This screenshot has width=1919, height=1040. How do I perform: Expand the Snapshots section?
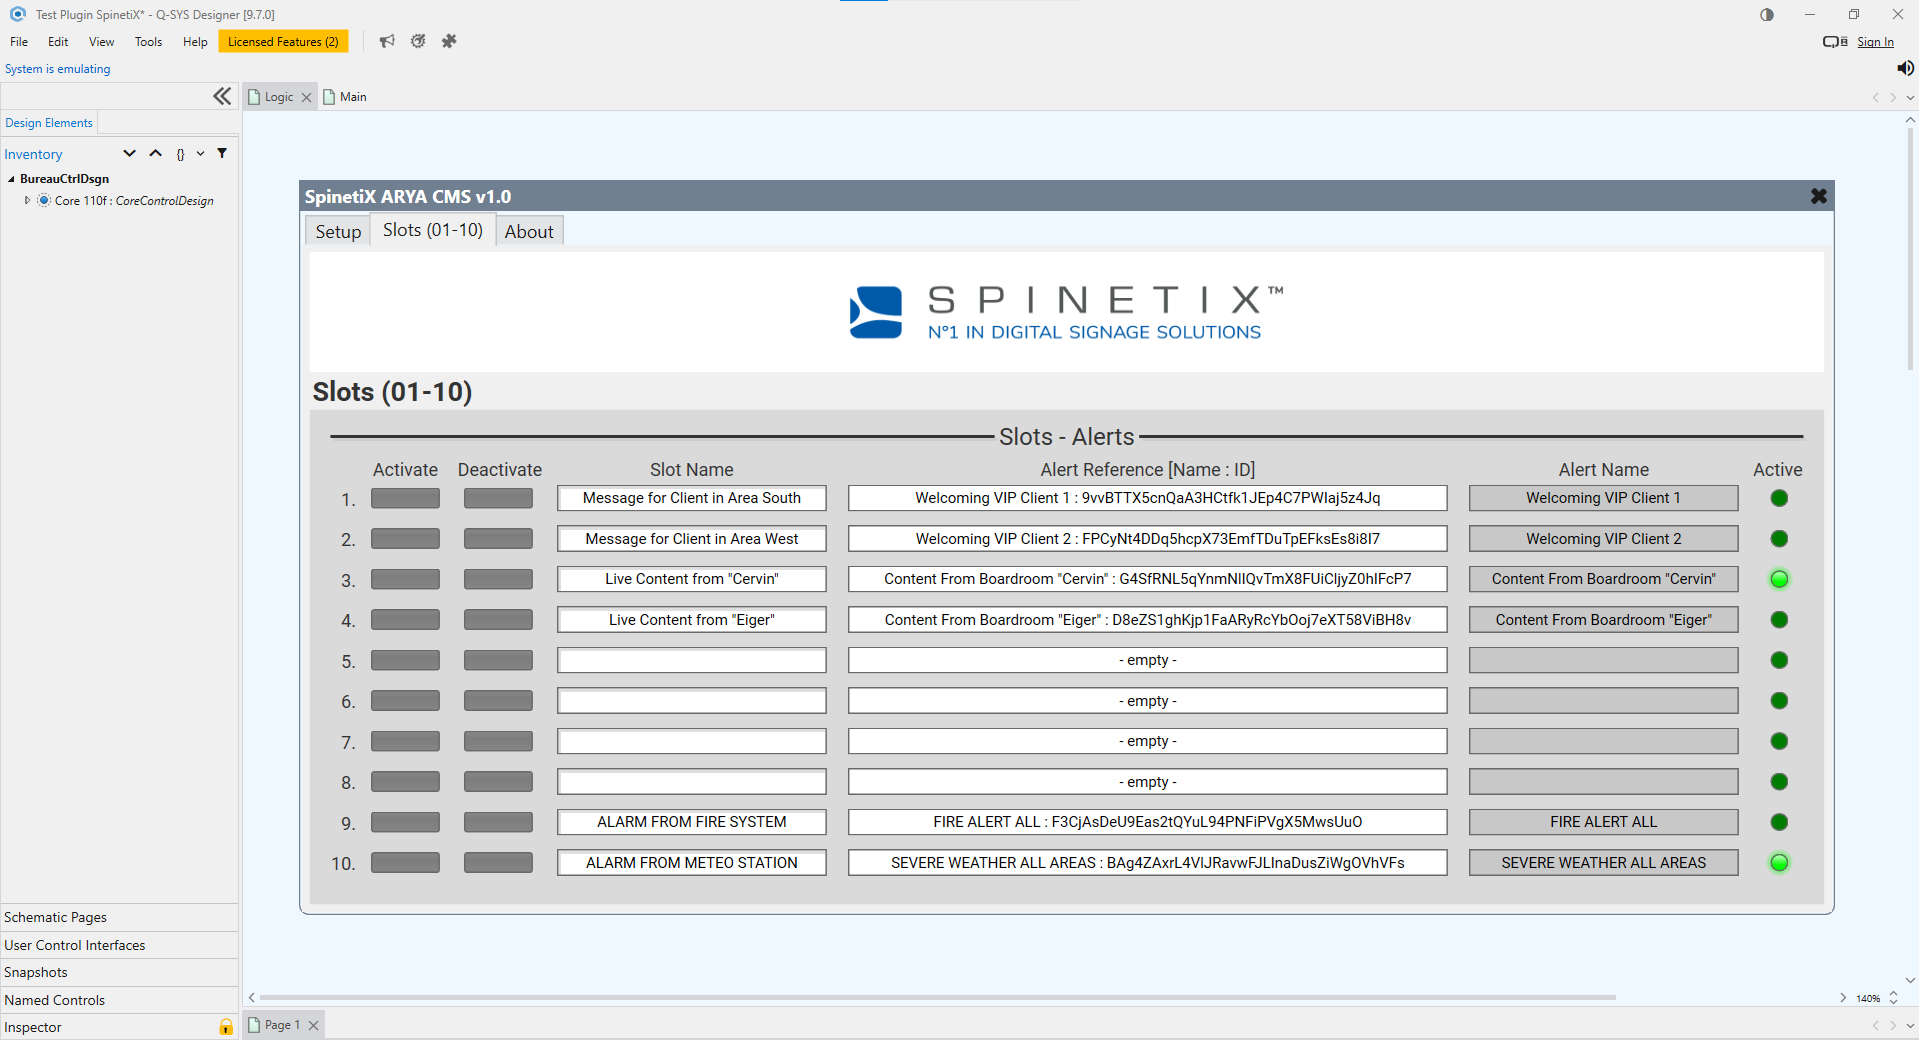pos(119,972)
